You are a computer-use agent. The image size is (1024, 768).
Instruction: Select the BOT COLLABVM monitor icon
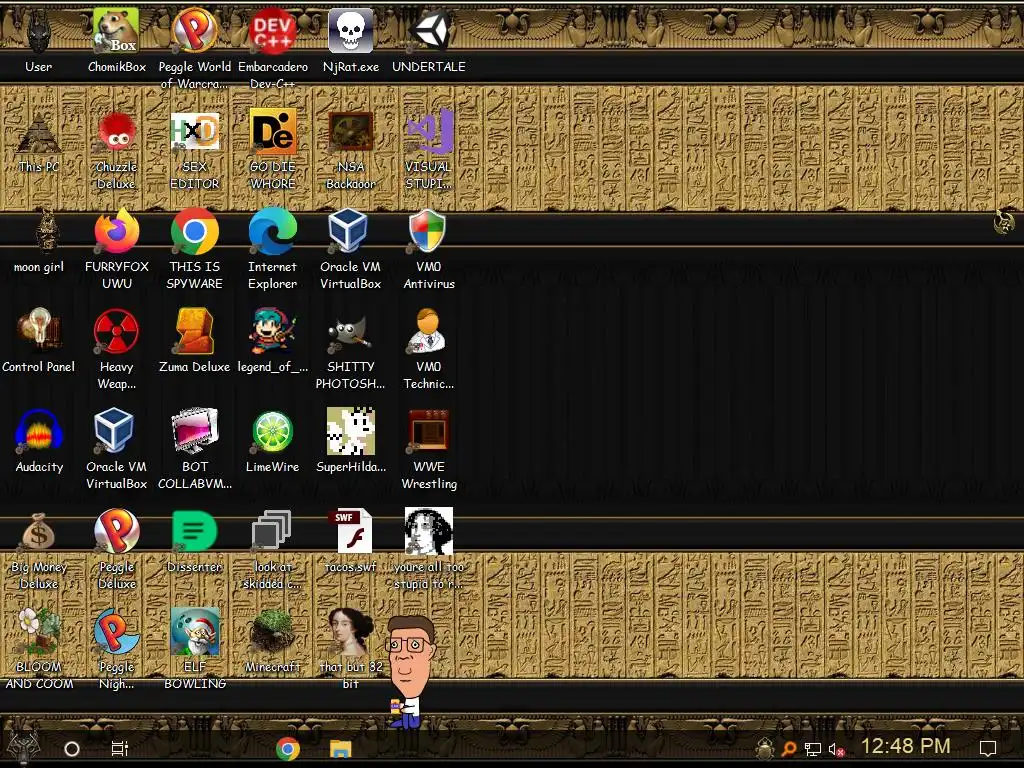(x=195, y=431)
